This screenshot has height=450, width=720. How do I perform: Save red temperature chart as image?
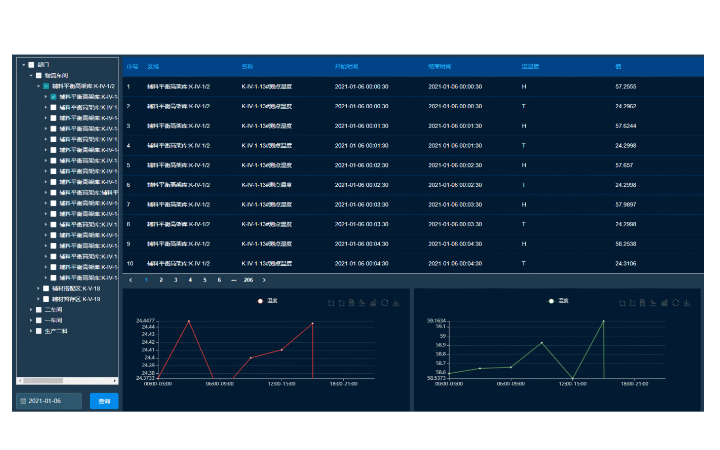coord(396,303)
